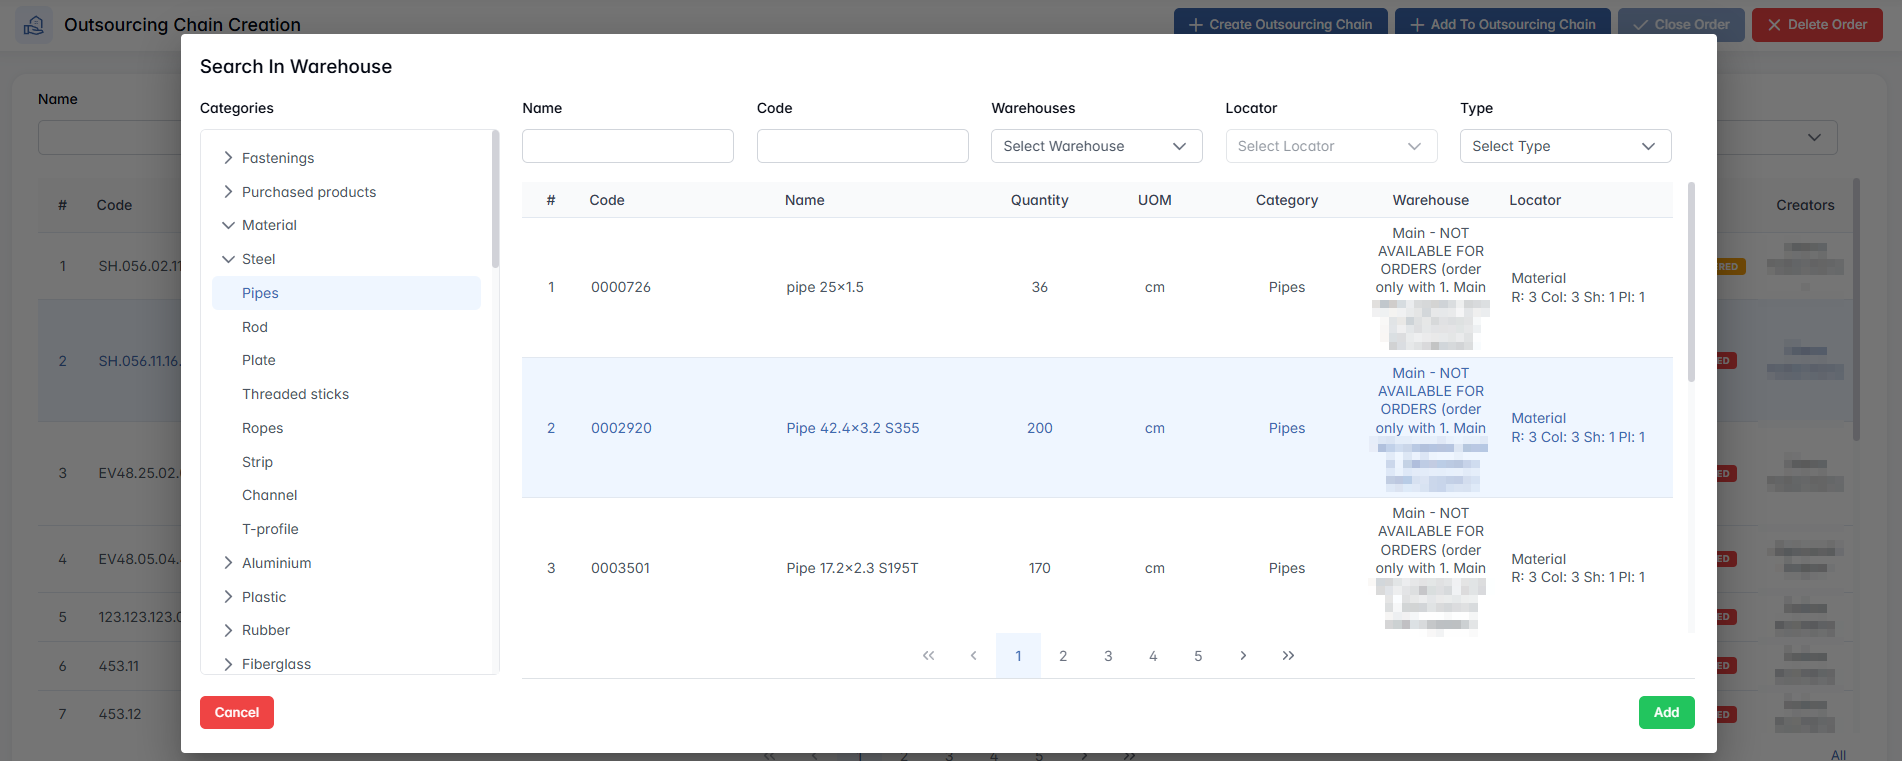Expand the Rubber category chevron
Viewport: 1902px width, 761px height.
pyautogui.click(x=228, y=630)
